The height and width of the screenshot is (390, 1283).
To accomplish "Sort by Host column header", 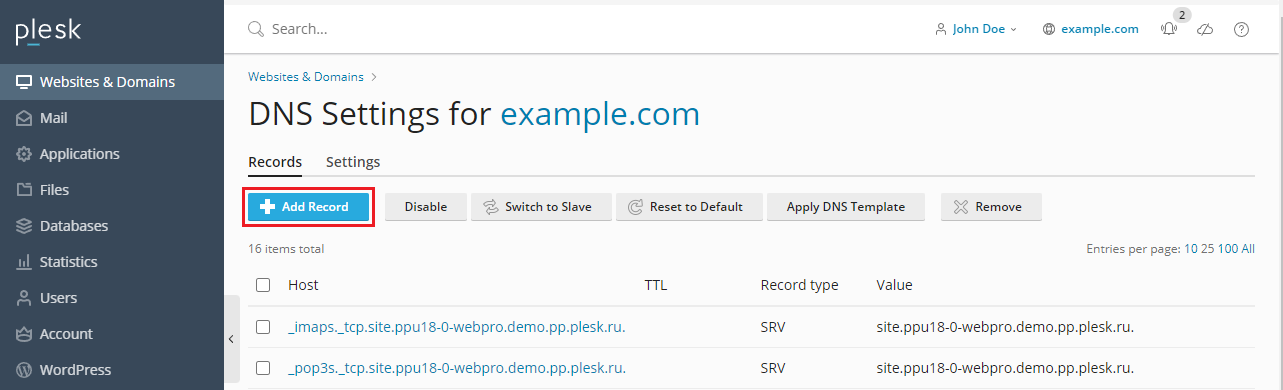I will pyautogui.click(x=303, y=285).
